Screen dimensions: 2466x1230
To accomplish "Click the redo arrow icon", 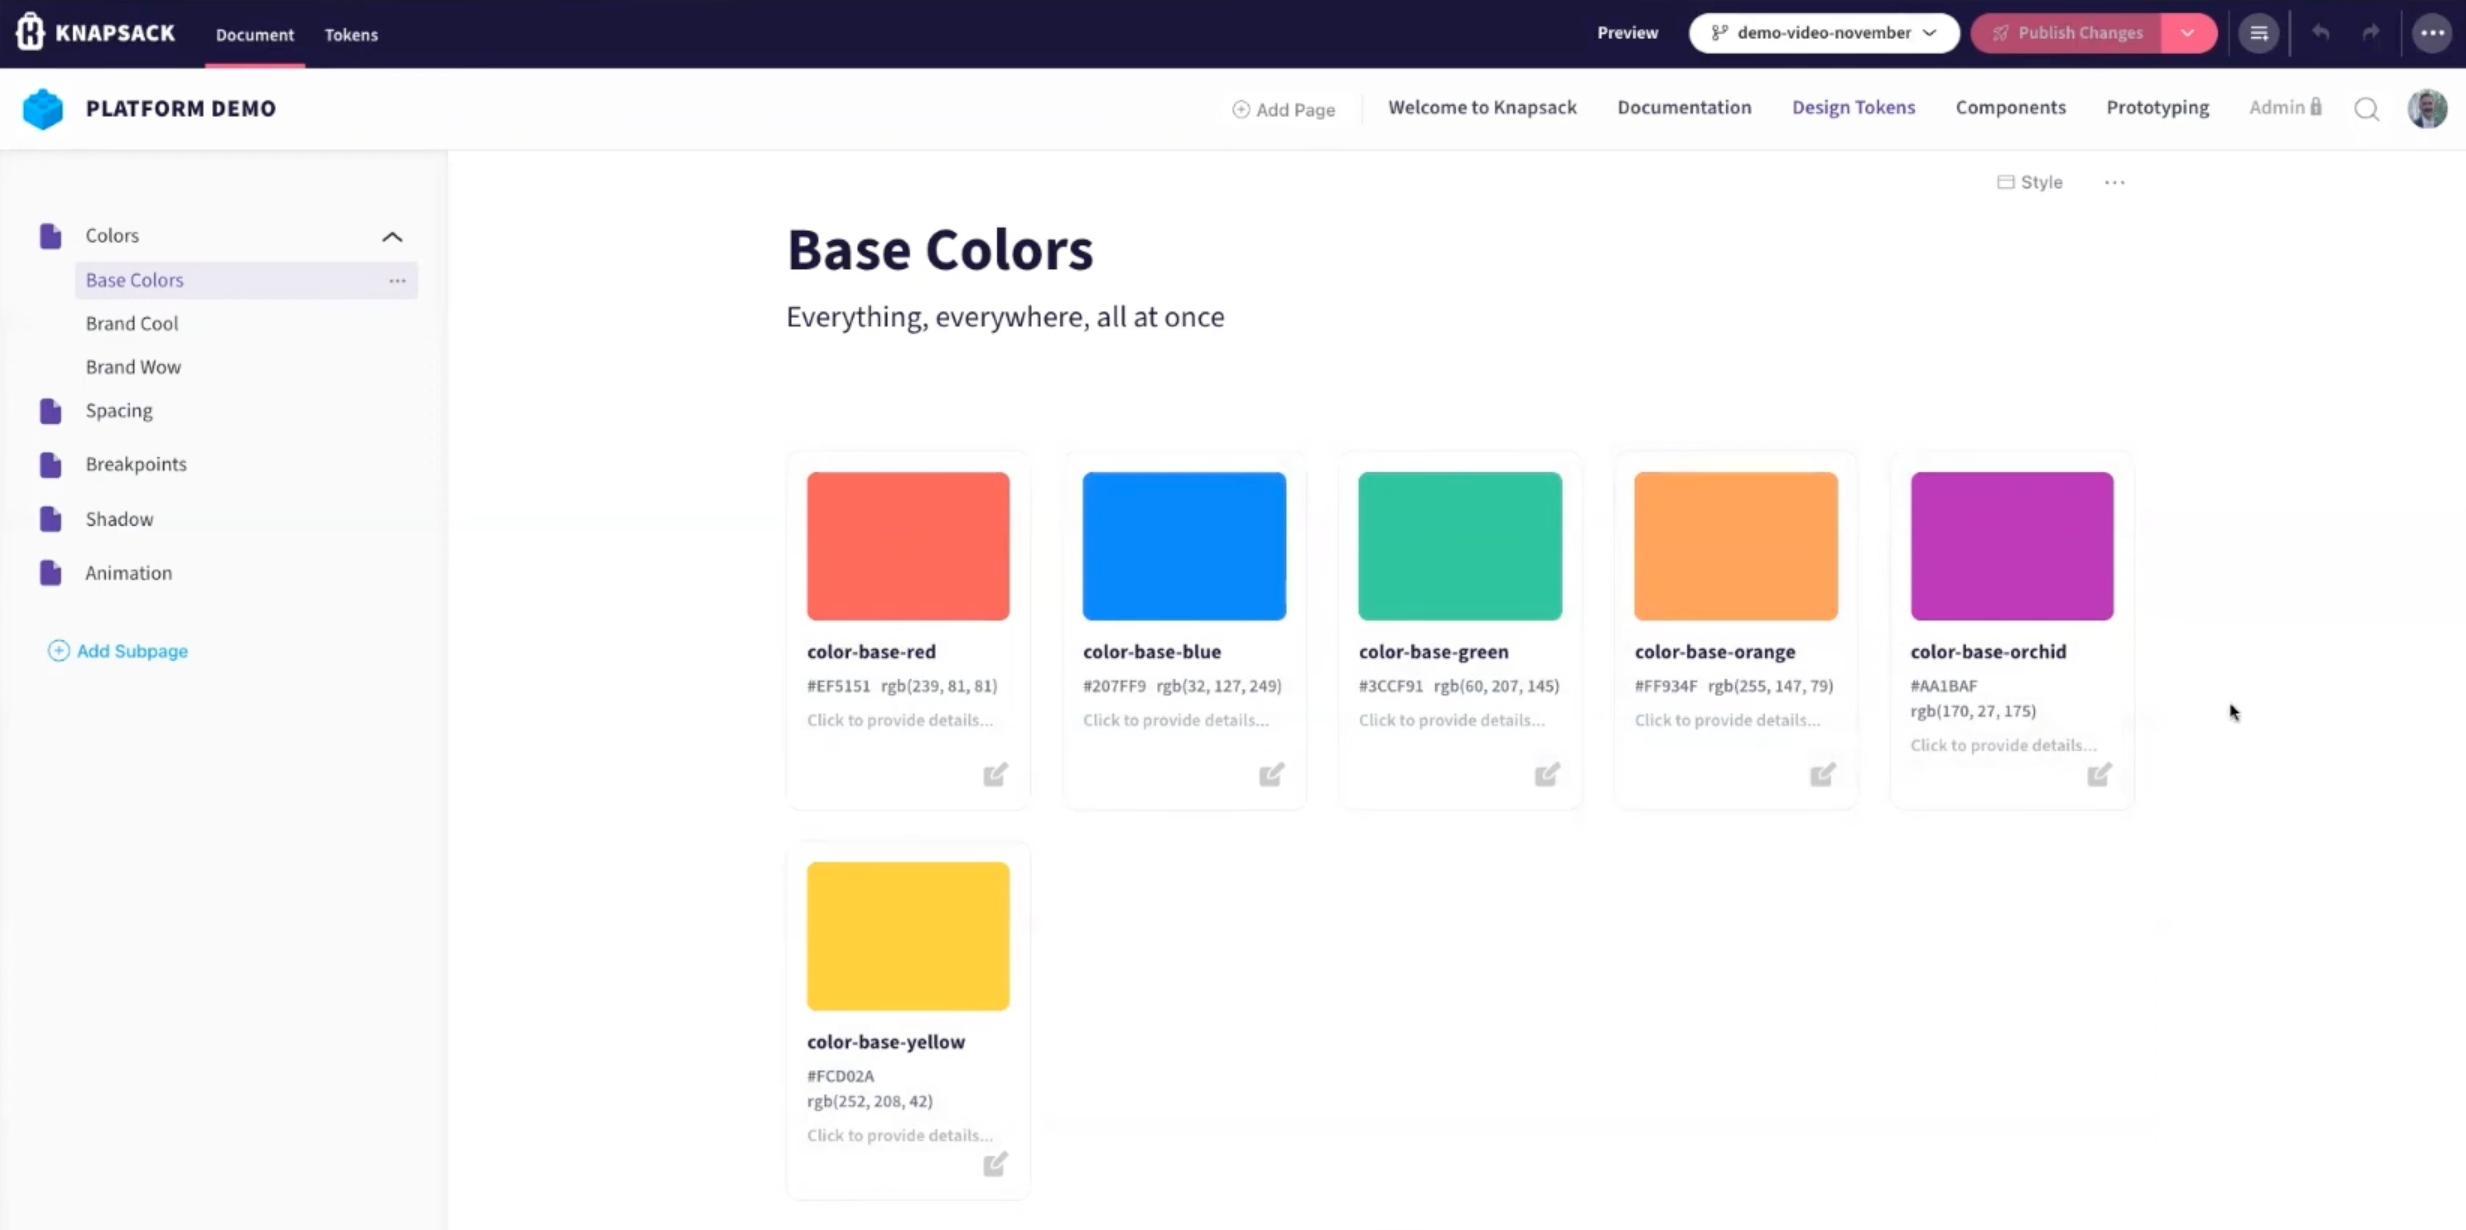I will (2370, 33).
